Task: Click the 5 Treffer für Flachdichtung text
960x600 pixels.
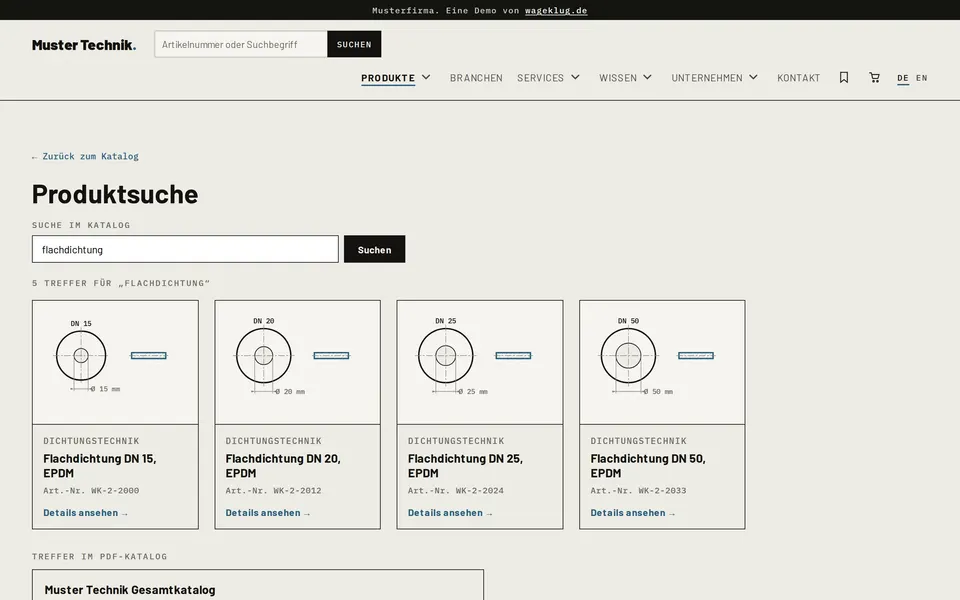Action: [x=121, y=283]
